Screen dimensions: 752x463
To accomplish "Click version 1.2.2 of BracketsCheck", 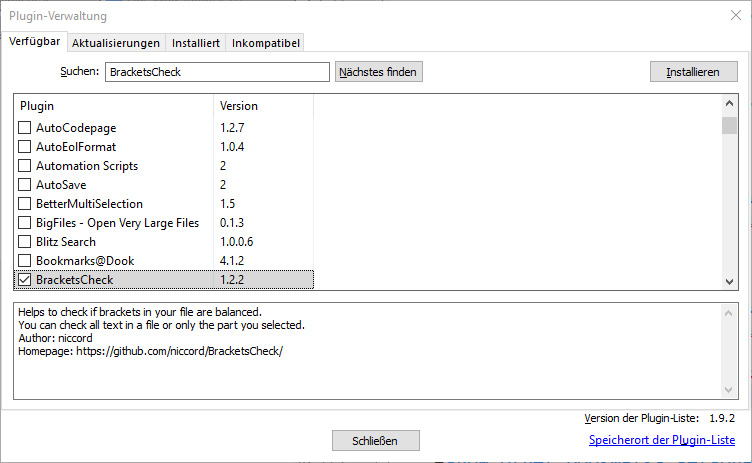I will tap(232, 280).
